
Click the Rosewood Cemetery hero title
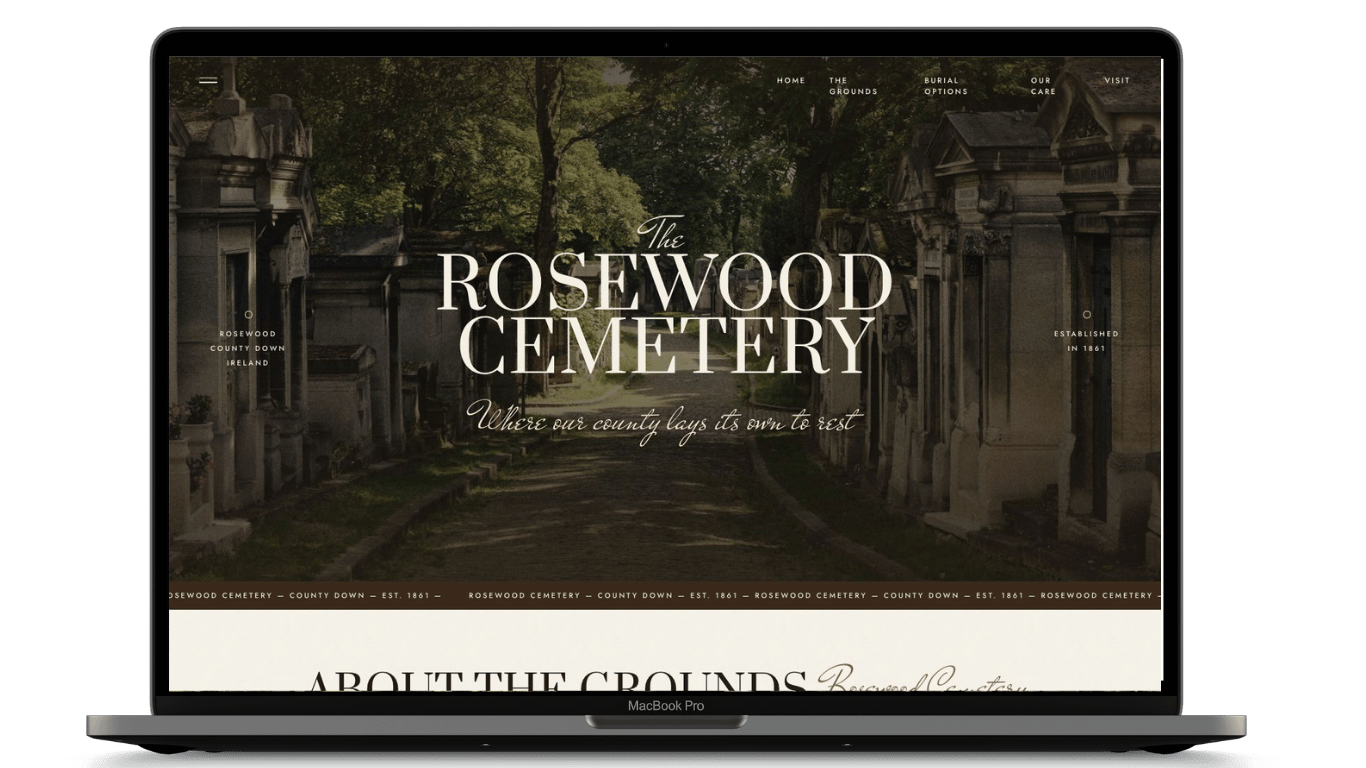[x=665, y=313]
